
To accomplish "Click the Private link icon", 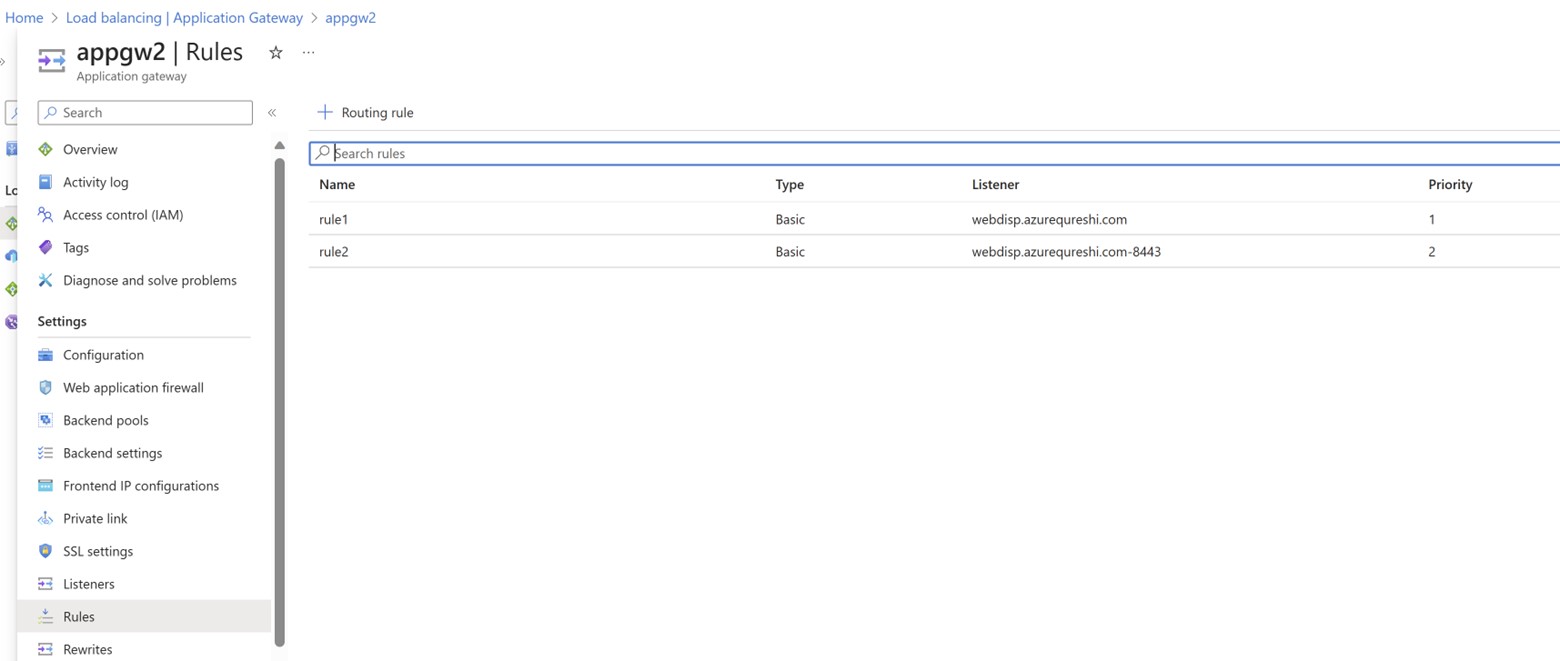I will click(45, 518).
